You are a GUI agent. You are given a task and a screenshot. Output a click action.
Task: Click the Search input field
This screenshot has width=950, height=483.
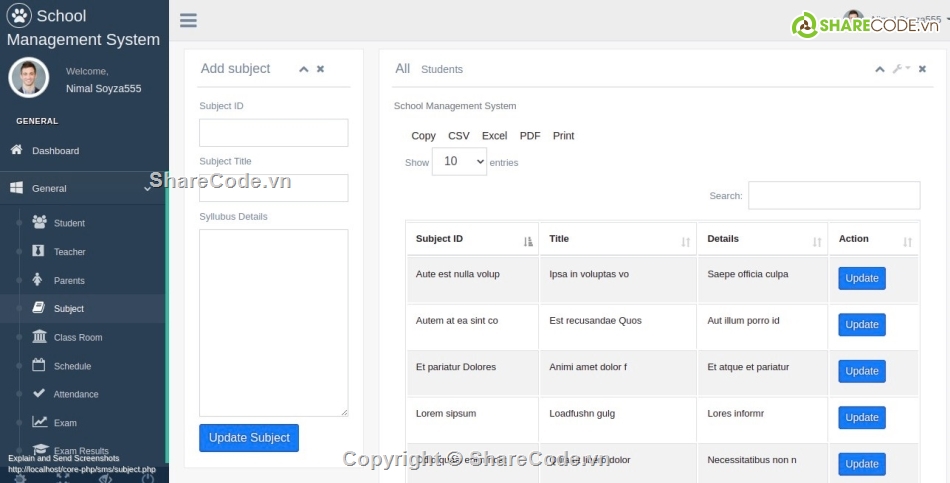point(833,196)
